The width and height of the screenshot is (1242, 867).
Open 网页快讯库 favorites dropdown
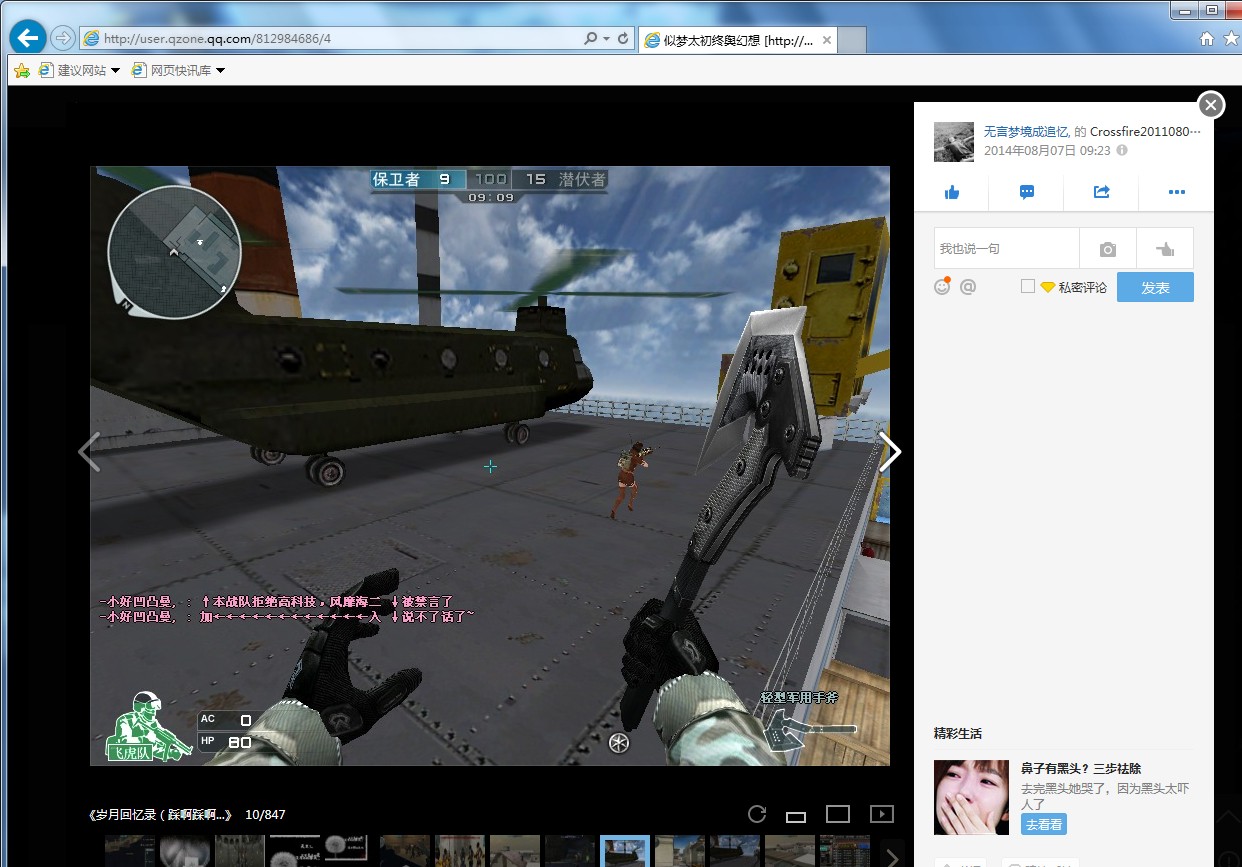pos(178,70)
